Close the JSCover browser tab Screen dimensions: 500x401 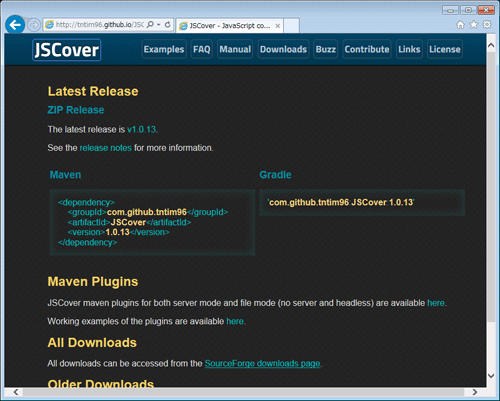(x=278, y=26)
